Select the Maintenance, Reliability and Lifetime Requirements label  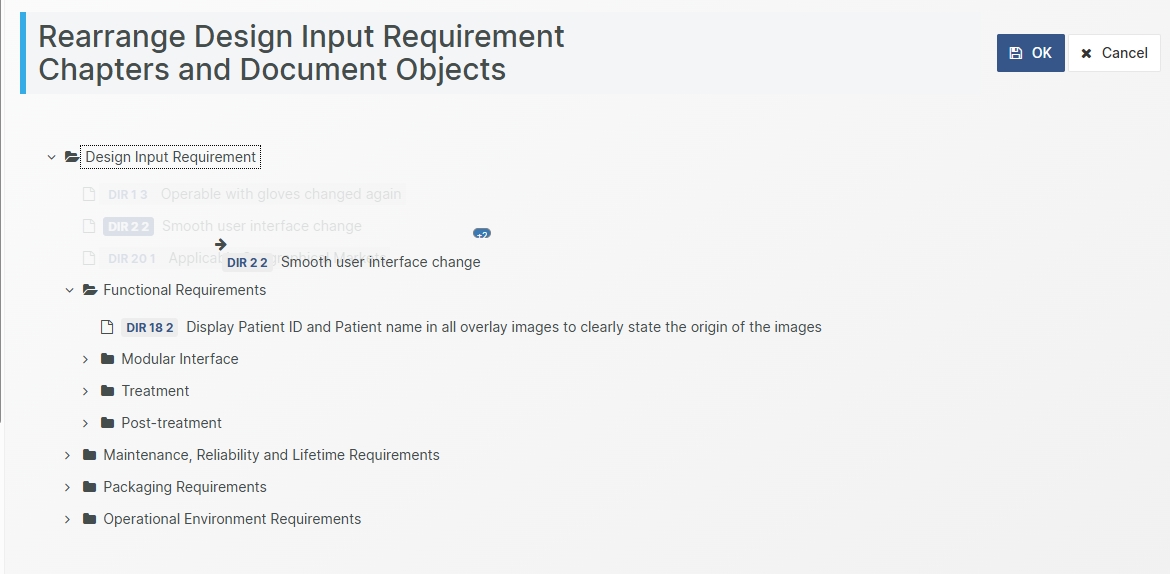pos(271,455)
